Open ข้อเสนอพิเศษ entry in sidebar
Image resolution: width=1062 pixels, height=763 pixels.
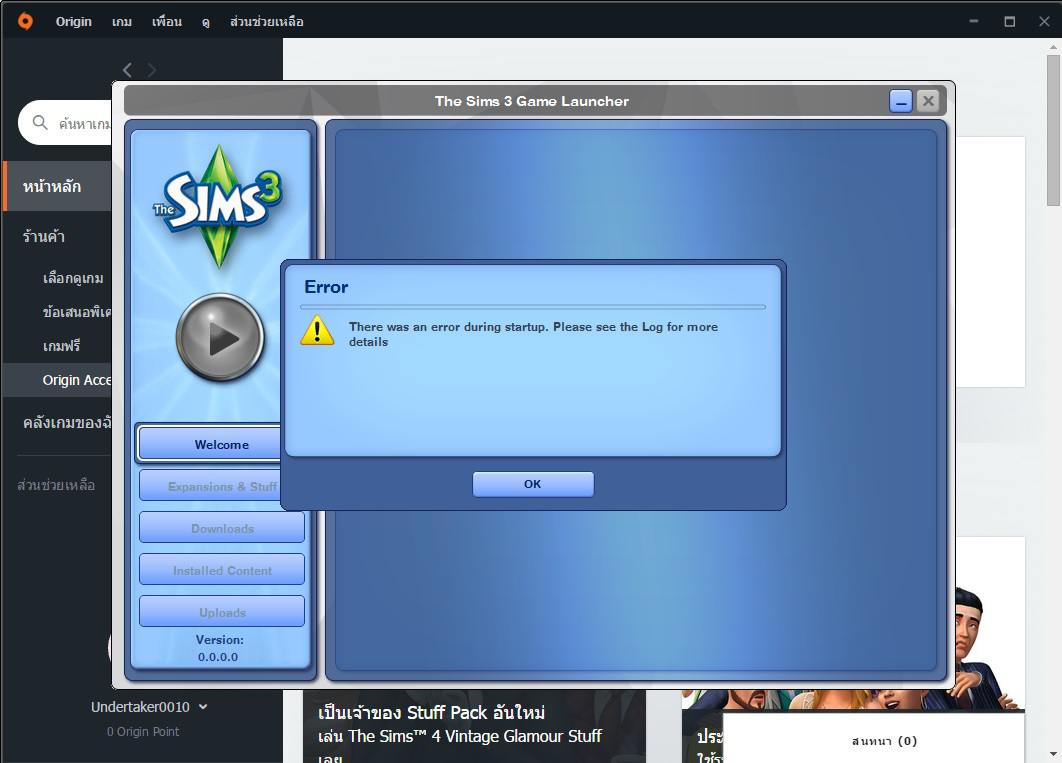(x=77, y=312)
